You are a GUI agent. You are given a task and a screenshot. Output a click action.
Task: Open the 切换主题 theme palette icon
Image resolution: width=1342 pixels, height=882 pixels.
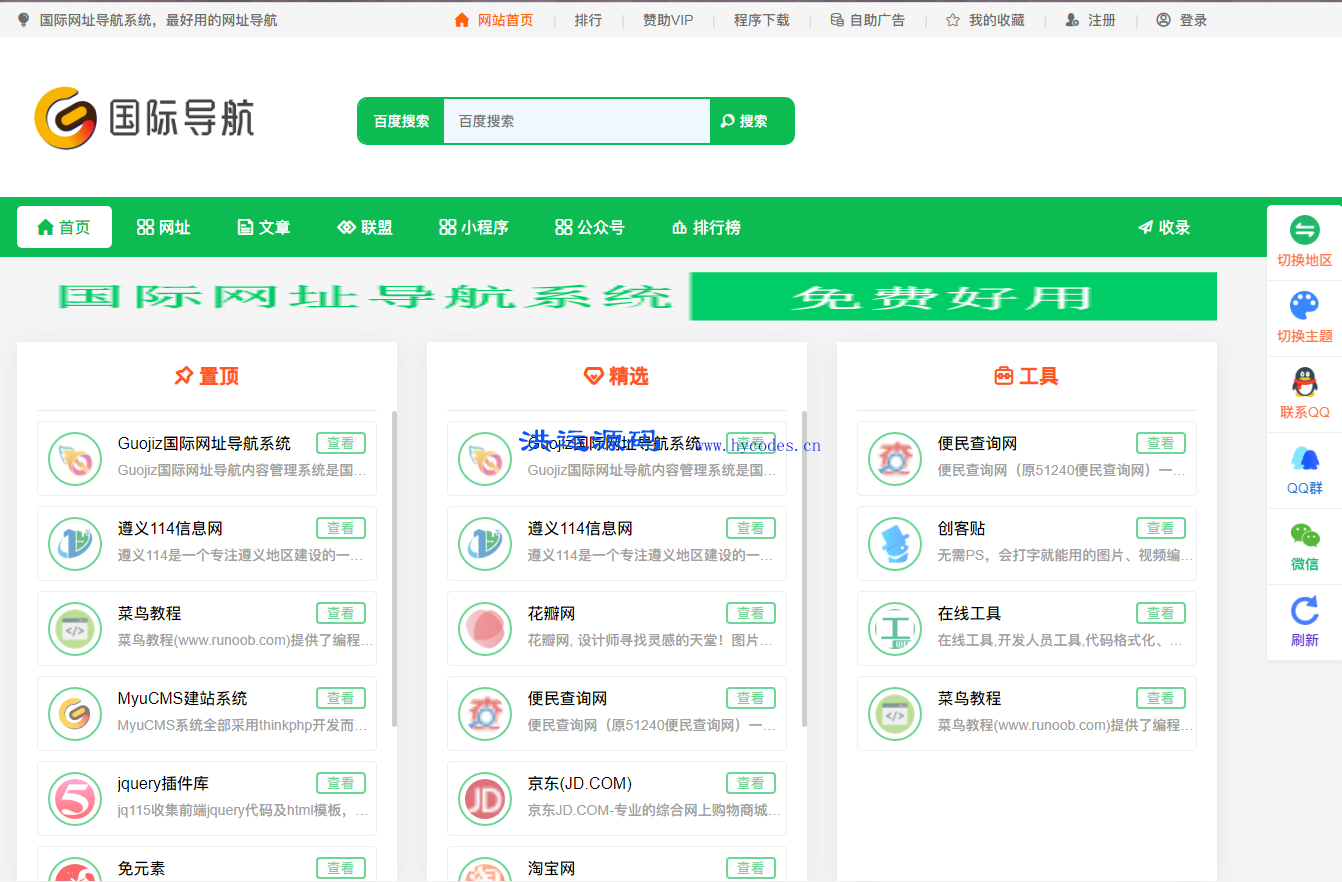(1304, 306)
